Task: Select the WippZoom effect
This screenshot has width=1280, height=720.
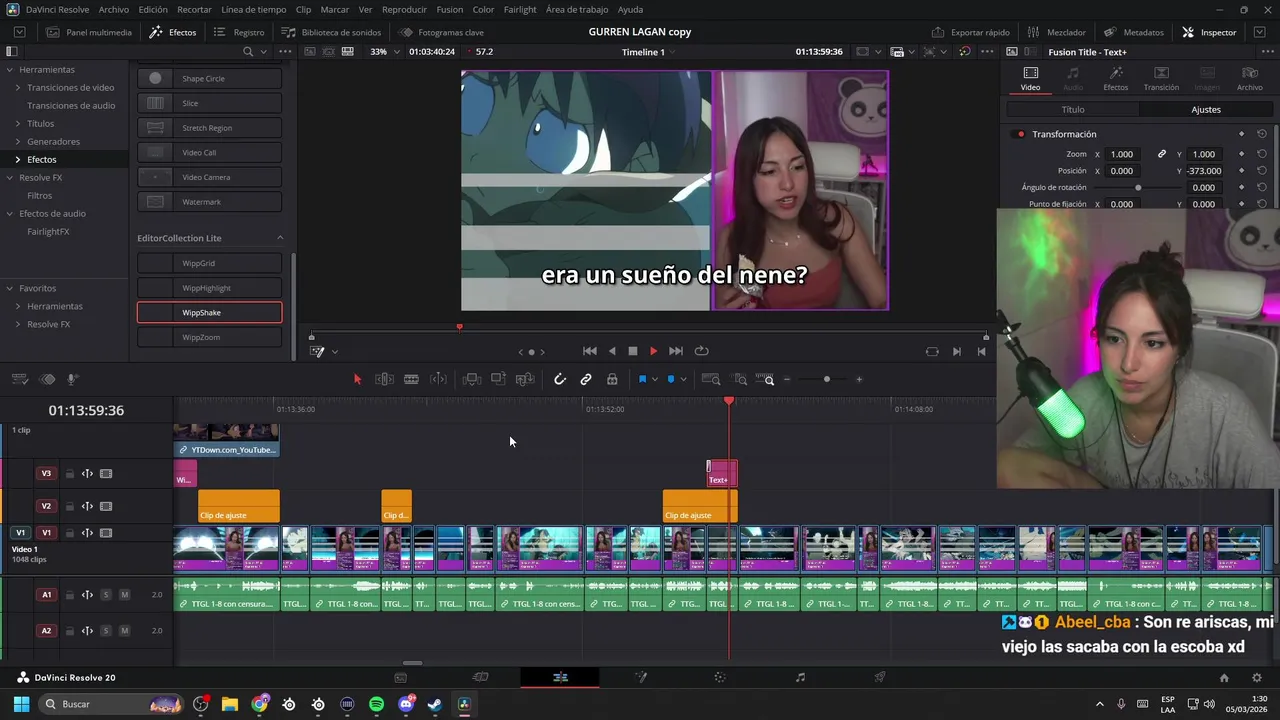Action: click(209, 337)
